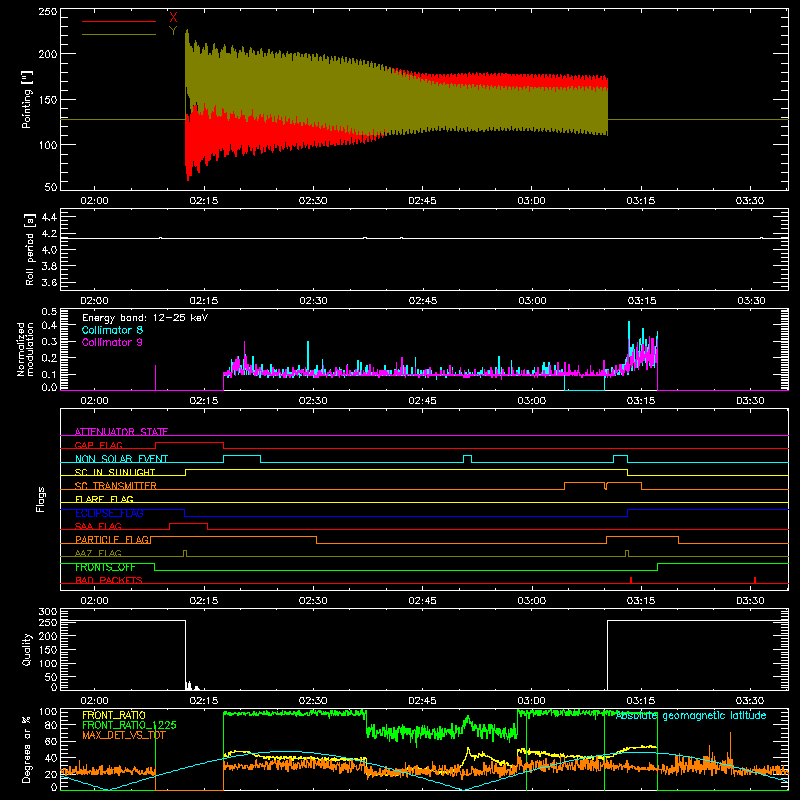The height and width of the screenshot is (800, 800).
Task: Click the BAD_PACKETS red spike near 03:15
Action: (631, 580)
